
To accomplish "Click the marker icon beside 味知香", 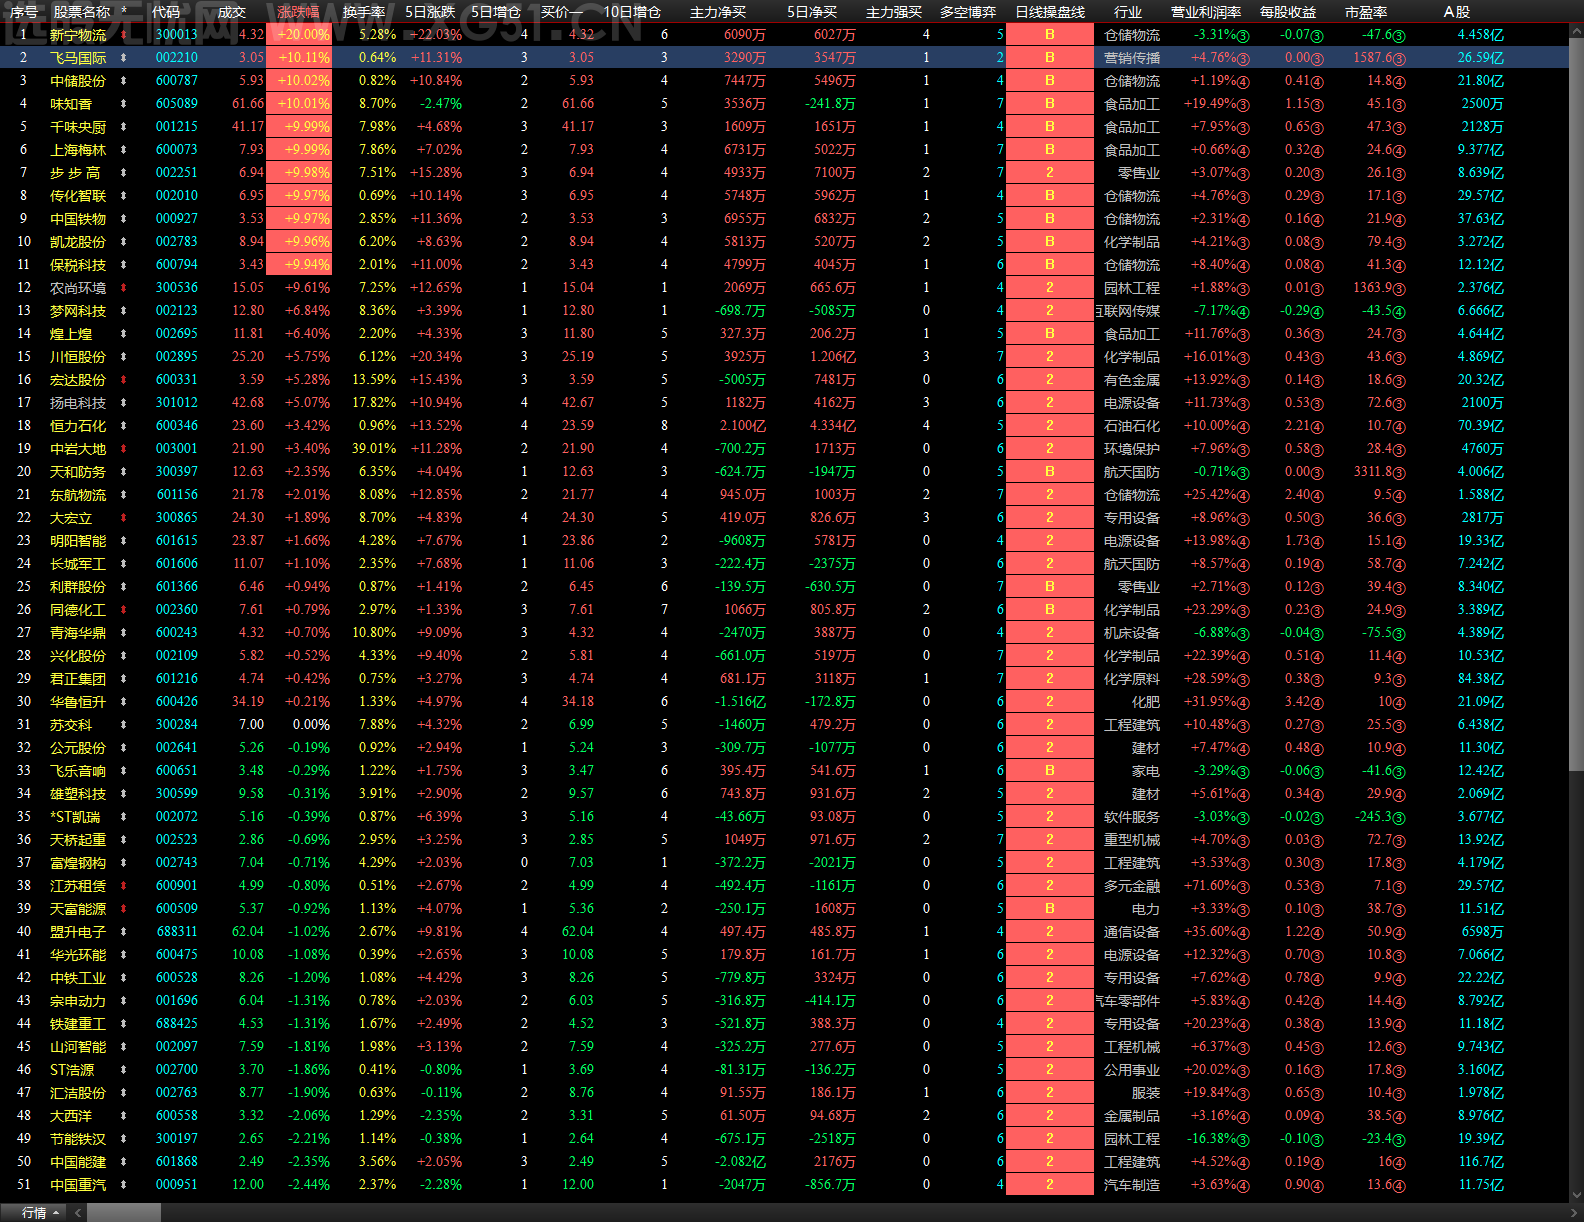I will (x=124, y=104).
